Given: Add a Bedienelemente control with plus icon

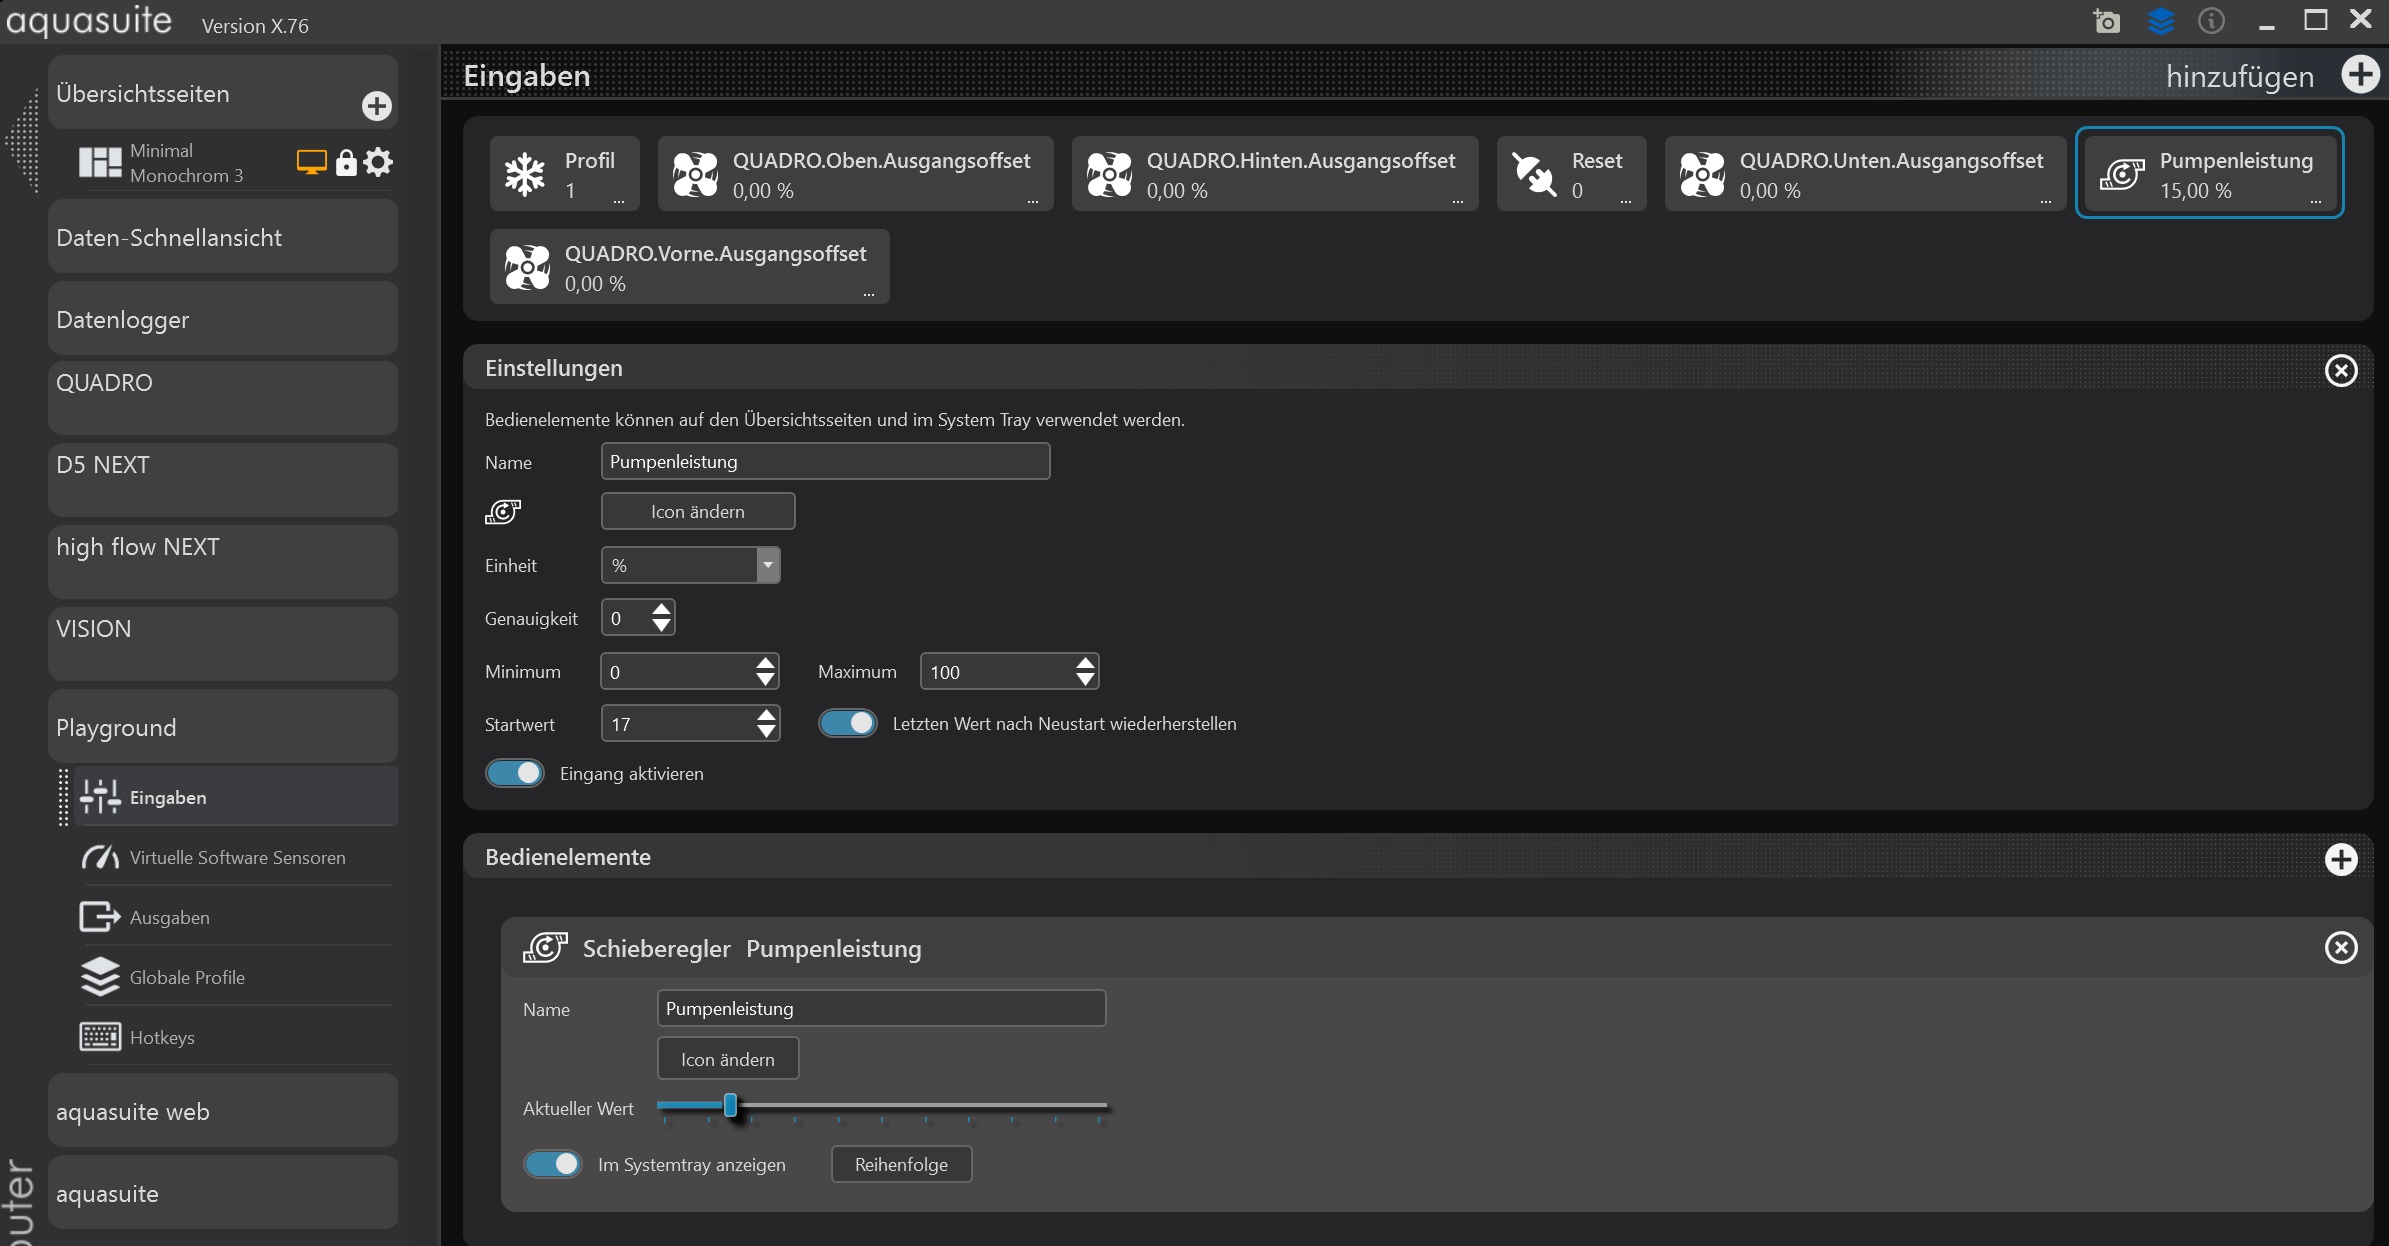Looking at the screenshot, I should [x=2340, y=859].
